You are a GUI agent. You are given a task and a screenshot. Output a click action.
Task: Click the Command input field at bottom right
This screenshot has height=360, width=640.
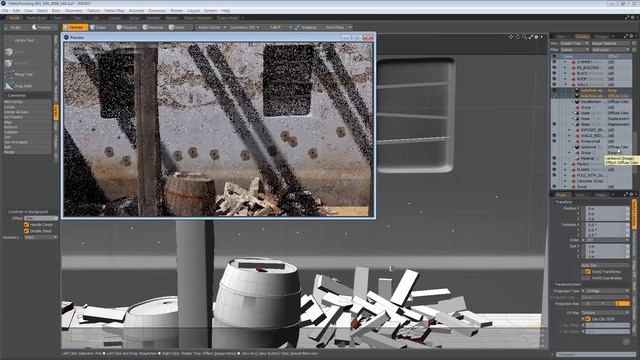[596, 354]
